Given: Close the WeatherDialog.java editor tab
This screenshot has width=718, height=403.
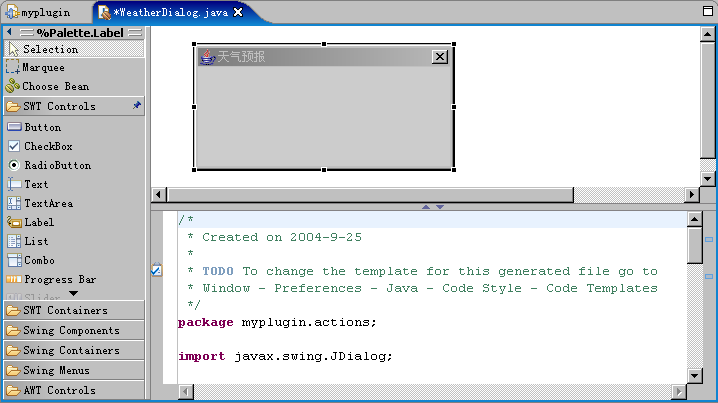Looking at the screenshot, I should click(x=238, y=12).
